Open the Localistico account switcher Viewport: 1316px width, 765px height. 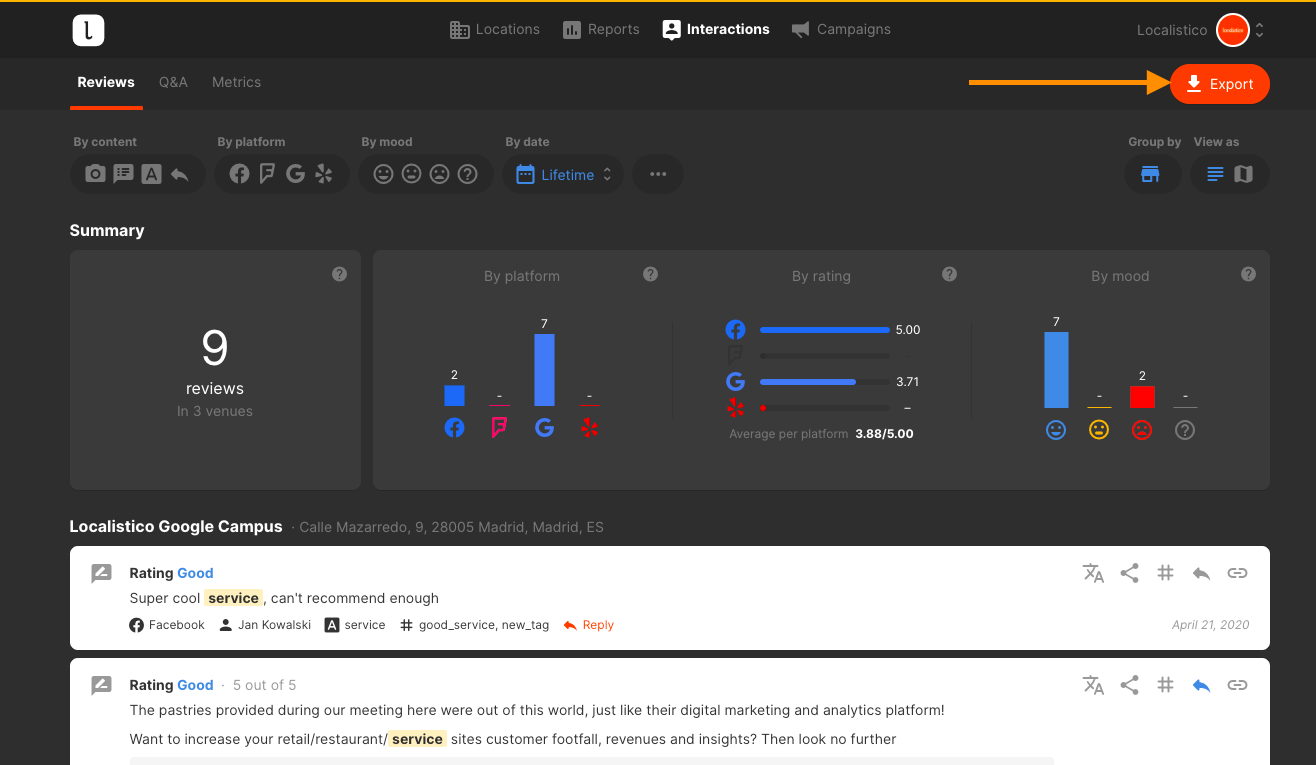[1201, 30]
